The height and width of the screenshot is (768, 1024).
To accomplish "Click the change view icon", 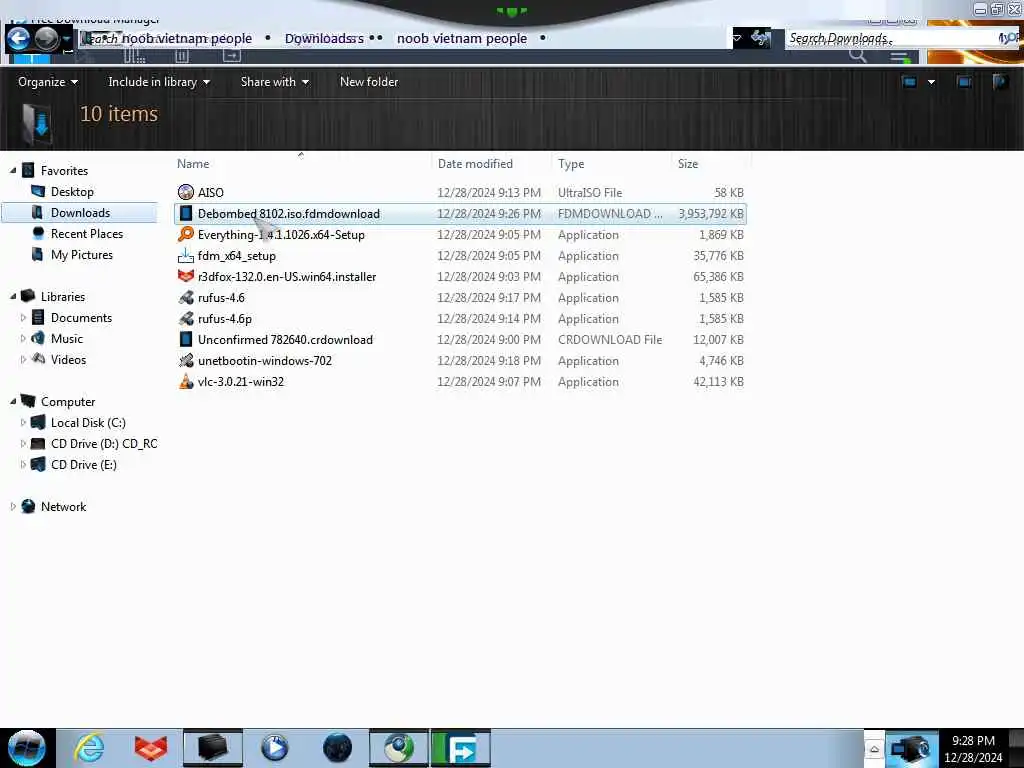I will tap(909, 82).
